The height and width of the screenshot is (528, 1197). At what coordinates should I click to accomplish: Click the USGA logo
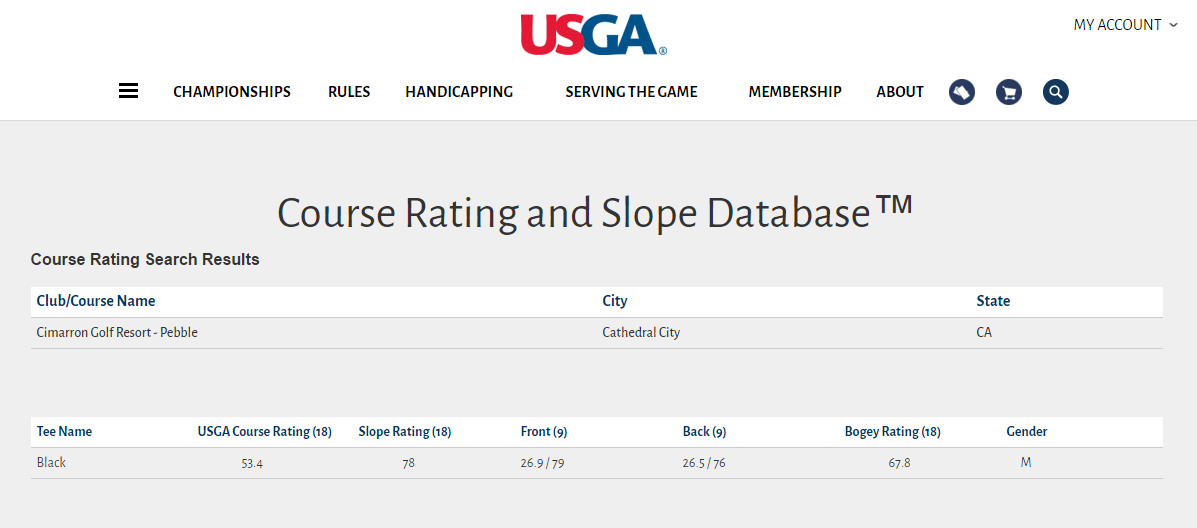point(593,34)
